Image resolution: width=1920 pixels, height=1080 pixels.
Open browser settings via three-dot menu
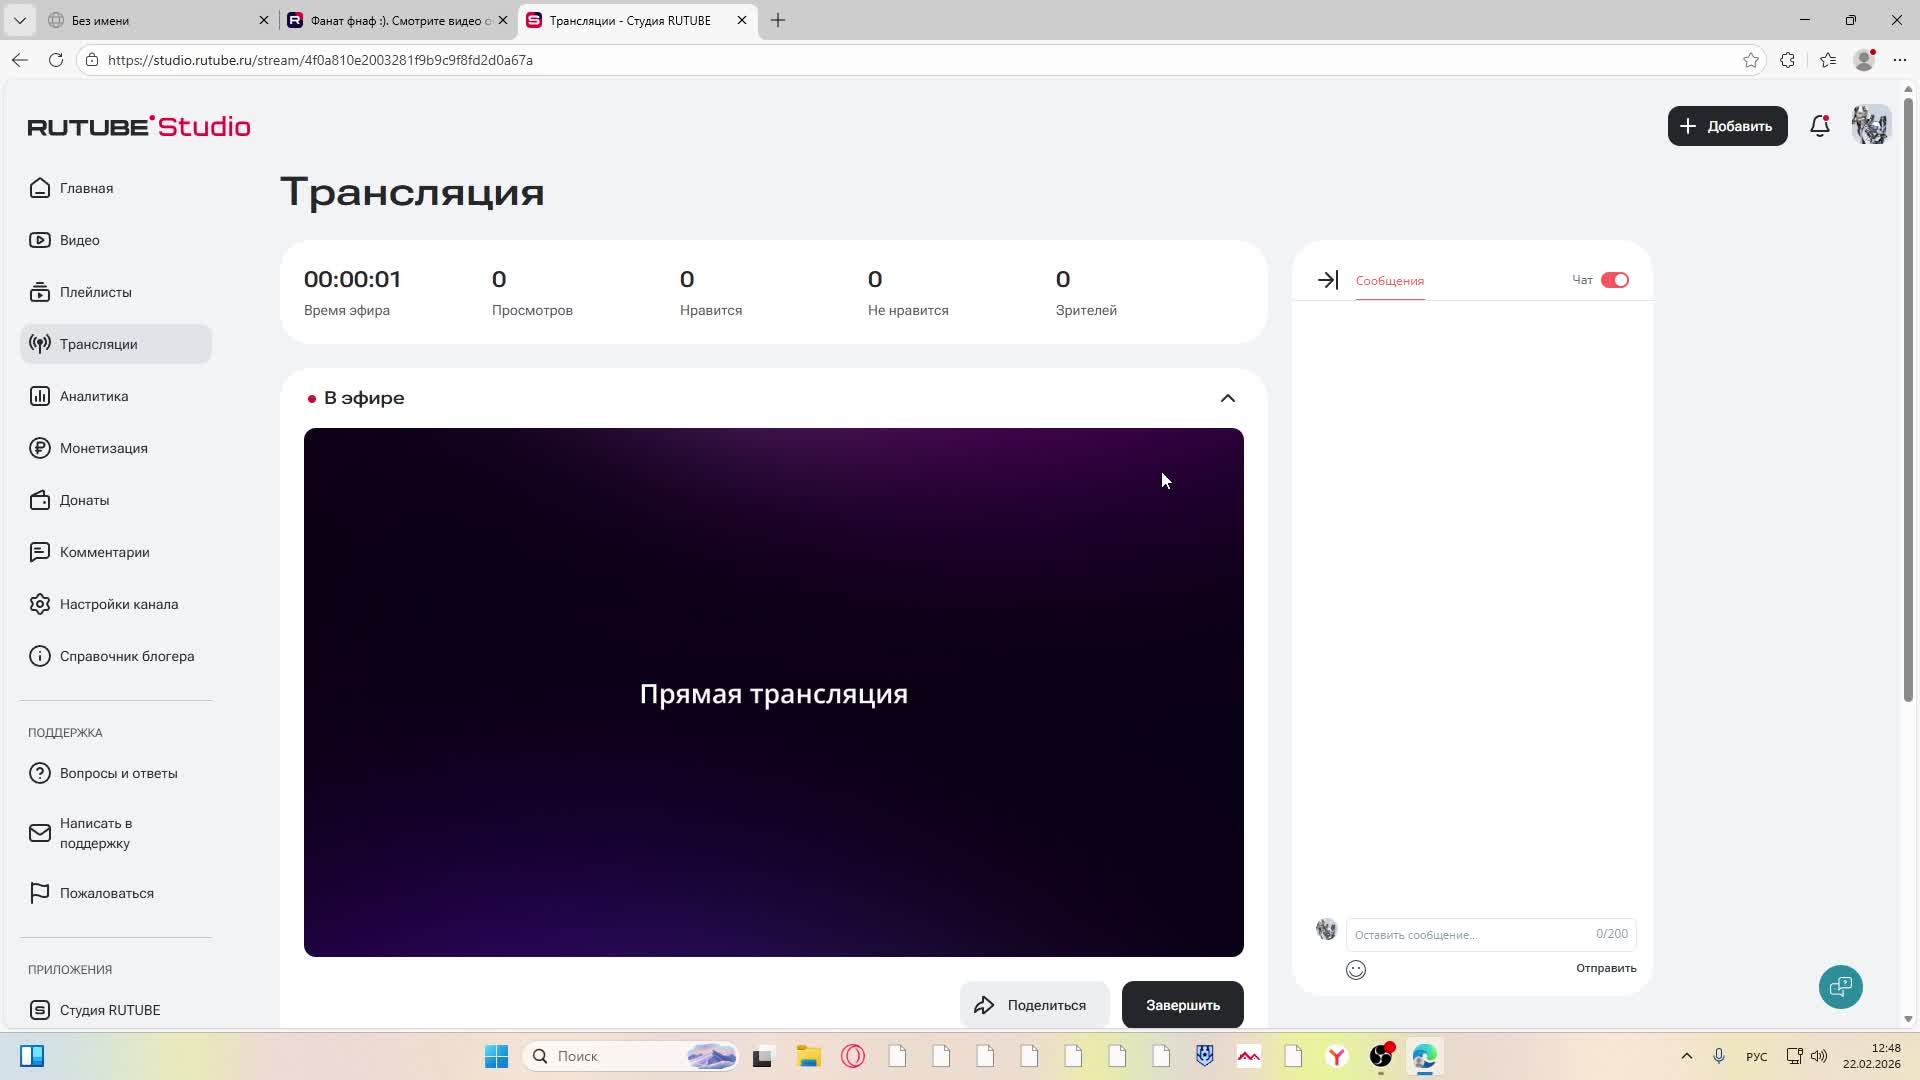(x=1901, y=60)
